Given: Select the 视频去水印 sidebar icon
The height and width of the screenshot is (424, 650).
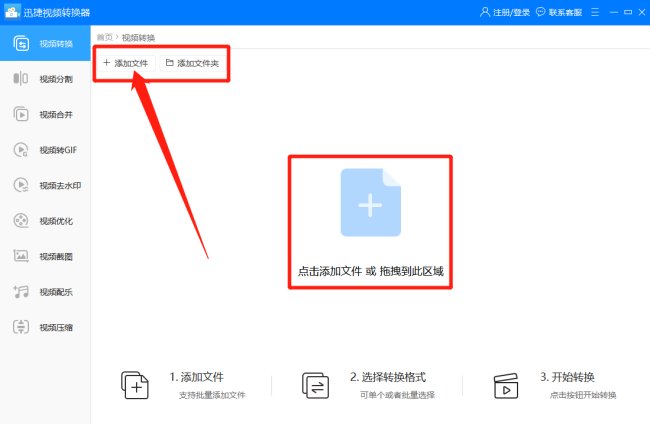Looking at the screenshot, I should pyautogui.click(x=21, y=185).
